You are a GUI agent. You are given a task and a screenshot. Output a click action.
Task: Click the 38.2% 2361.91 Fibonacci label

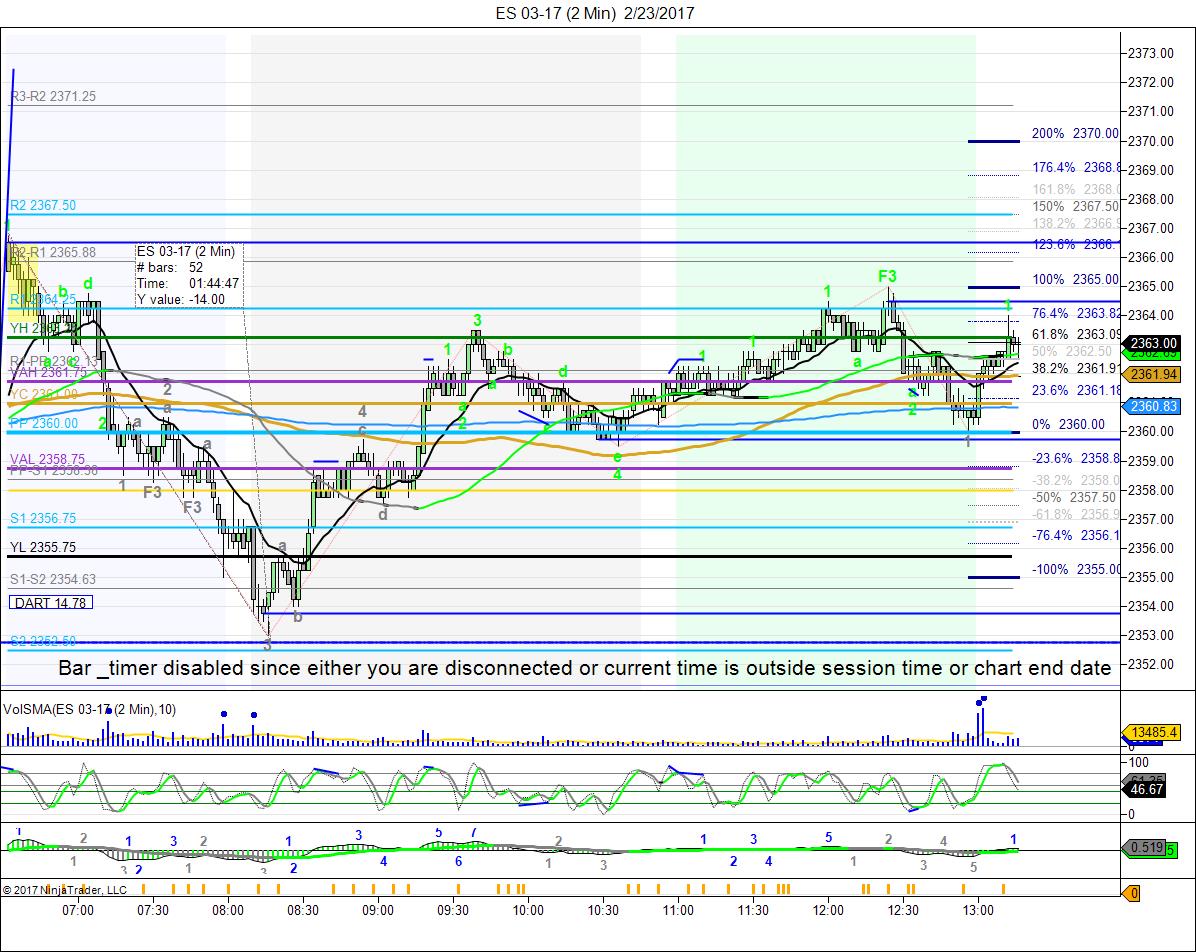click(x=1075, y=368)
